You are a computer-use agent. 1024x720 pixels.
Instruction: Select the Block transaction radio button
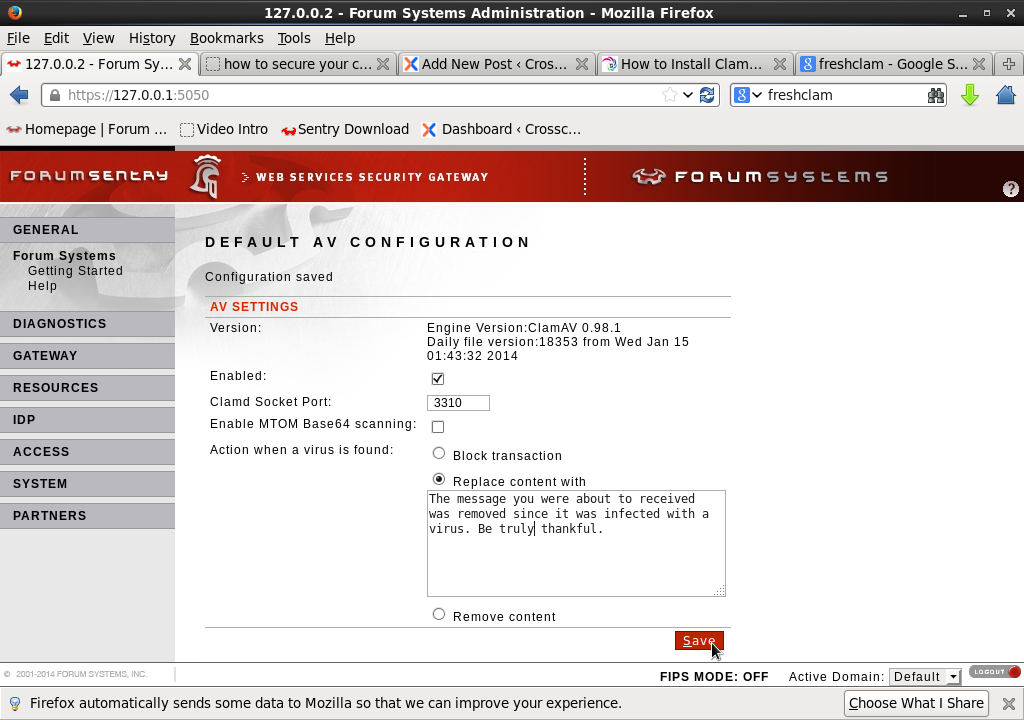[439, 453]
